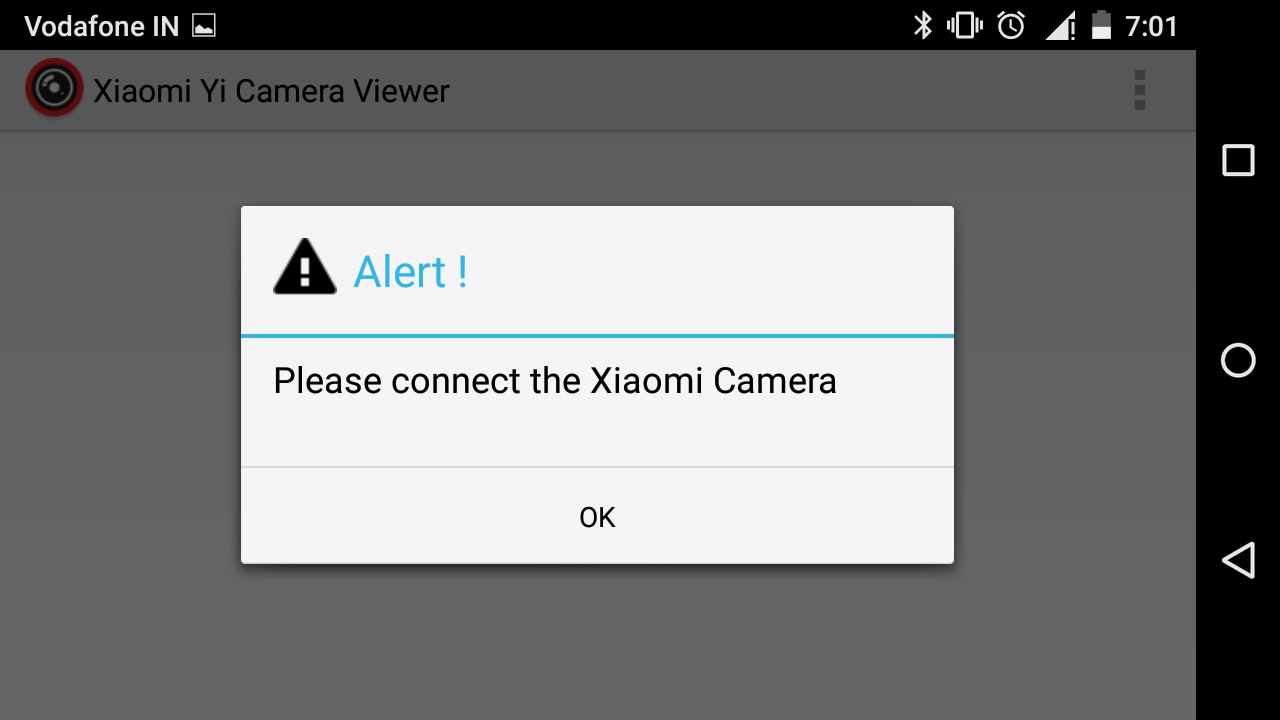Viewport: 1280px width, 720px height.
Task: Open Recents with the square button
Action: pyautogui.click(x=1238, y=160)
